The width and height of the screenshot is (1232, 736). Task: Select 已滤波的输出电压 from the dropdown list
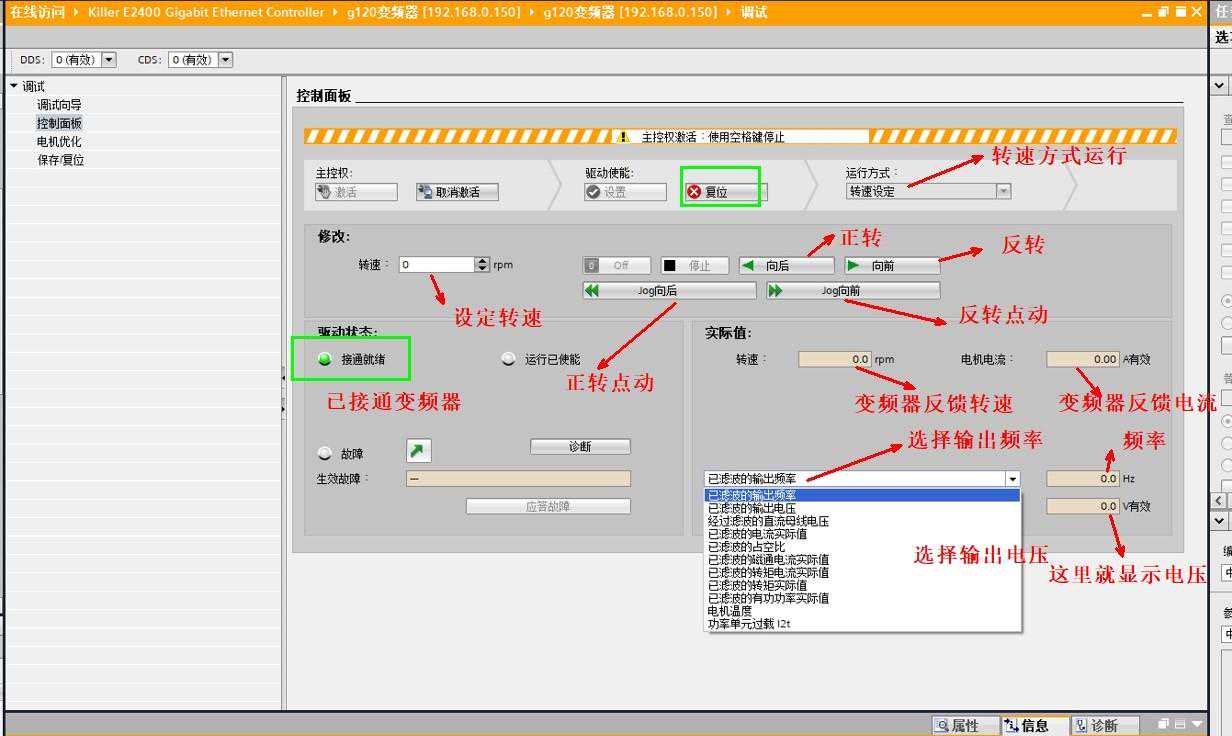click(x=753, y=508)
